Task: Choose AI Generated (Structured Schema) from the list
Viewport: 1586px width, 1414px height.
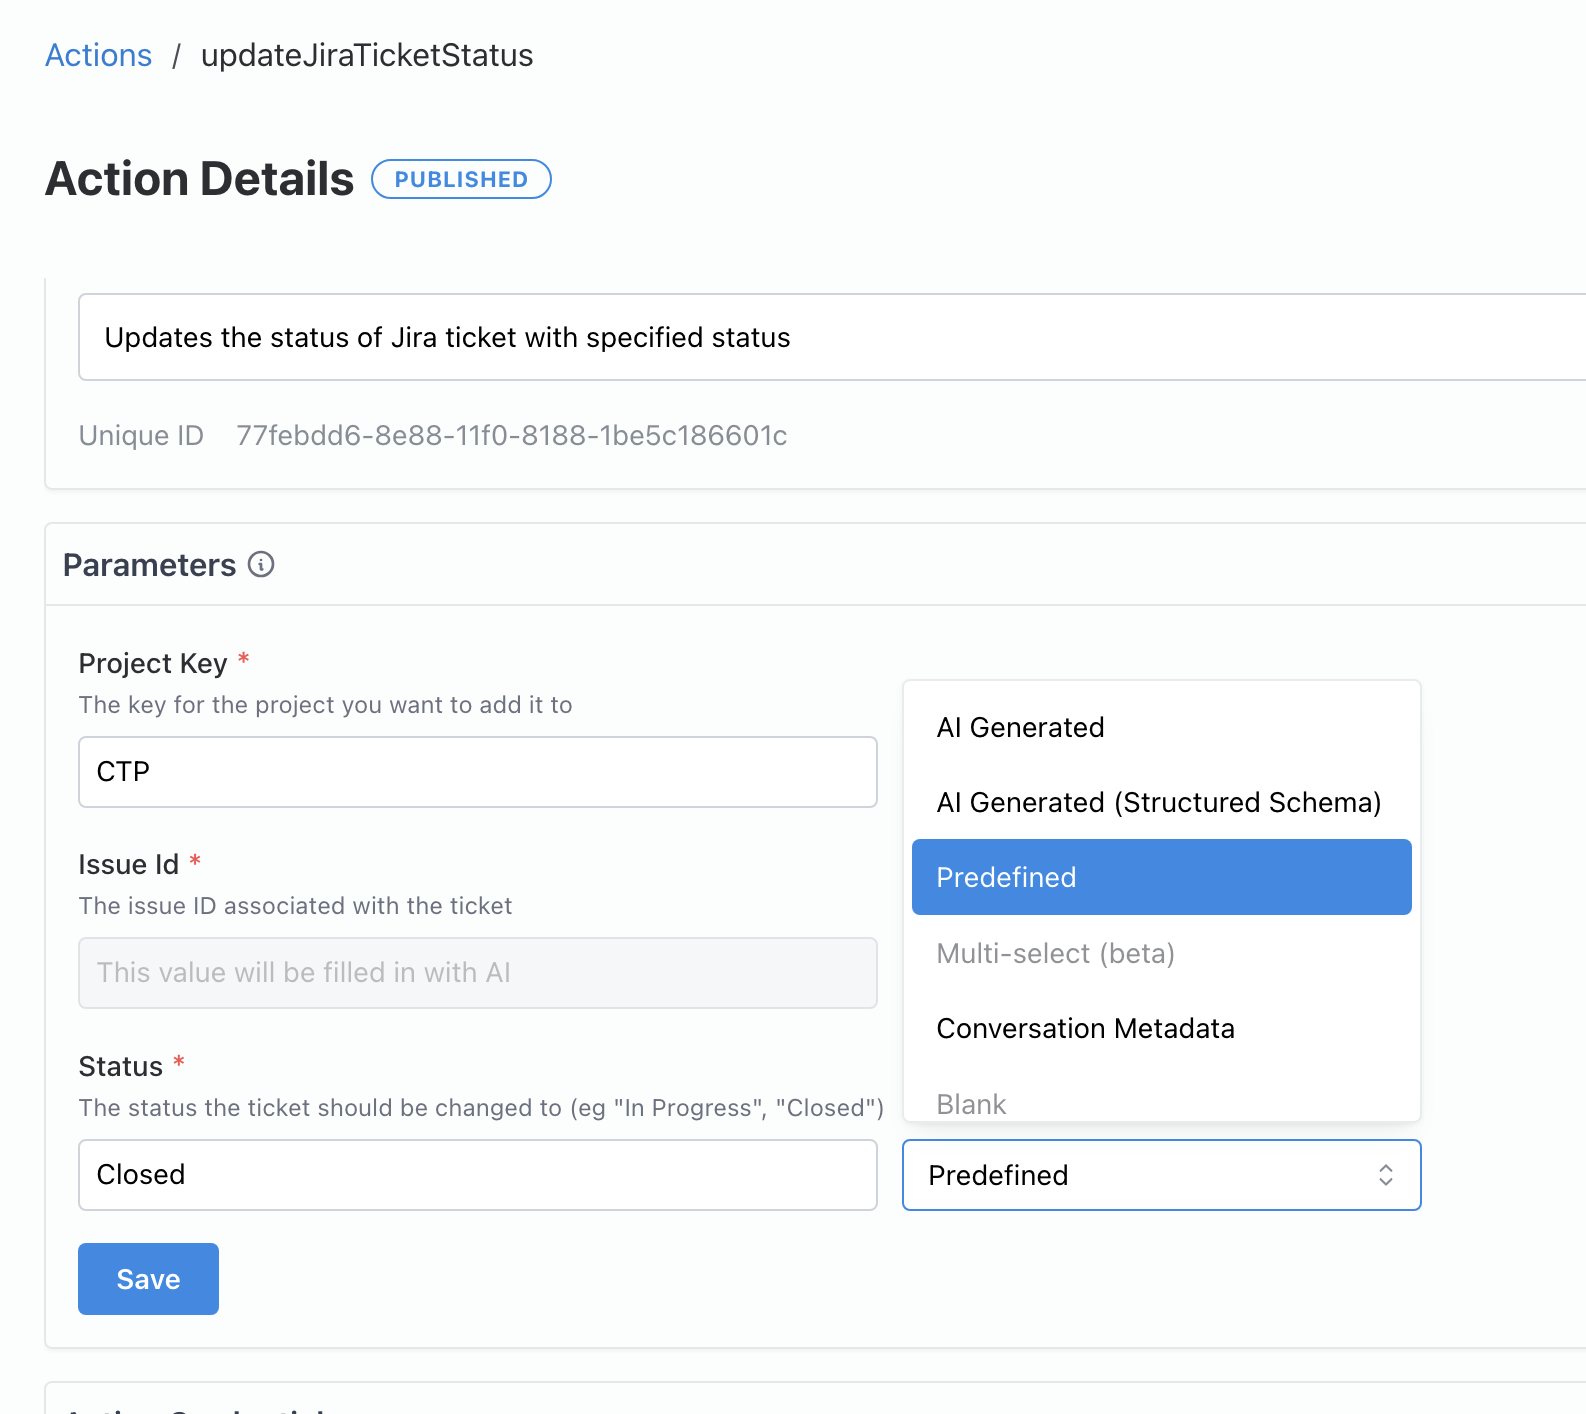Action: pyautogui.click(x=1158, y=802)
